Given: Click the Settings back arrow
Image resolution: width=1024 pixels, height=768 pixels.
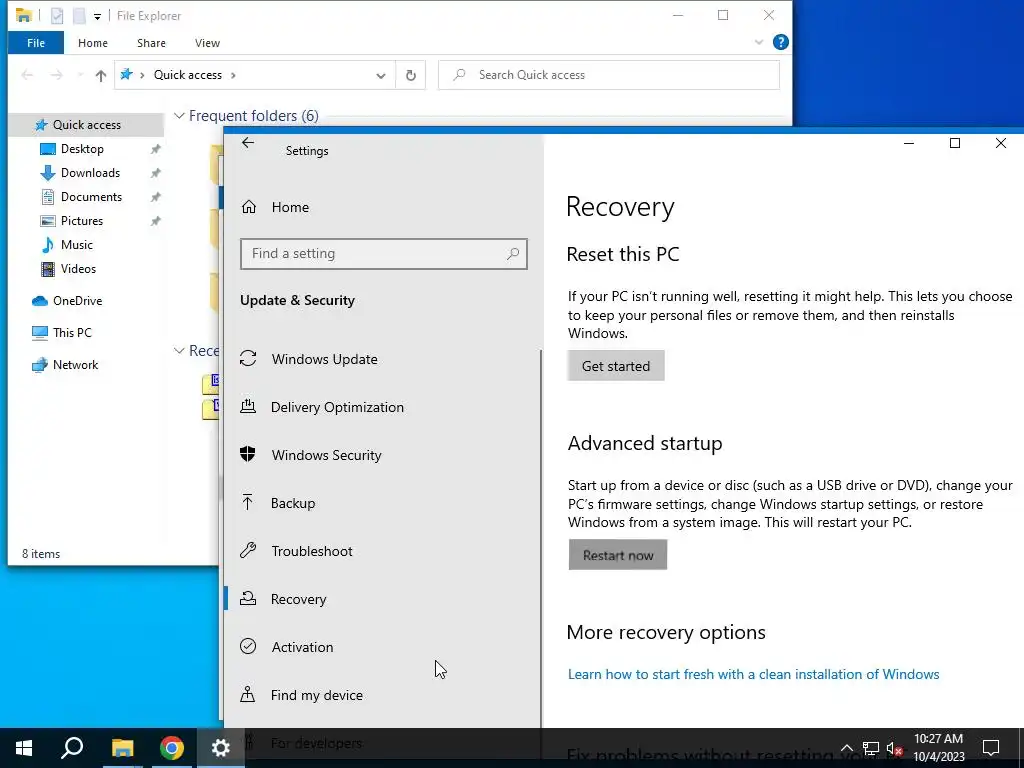Looking at the screenshot, I should [x=248, y=143].
